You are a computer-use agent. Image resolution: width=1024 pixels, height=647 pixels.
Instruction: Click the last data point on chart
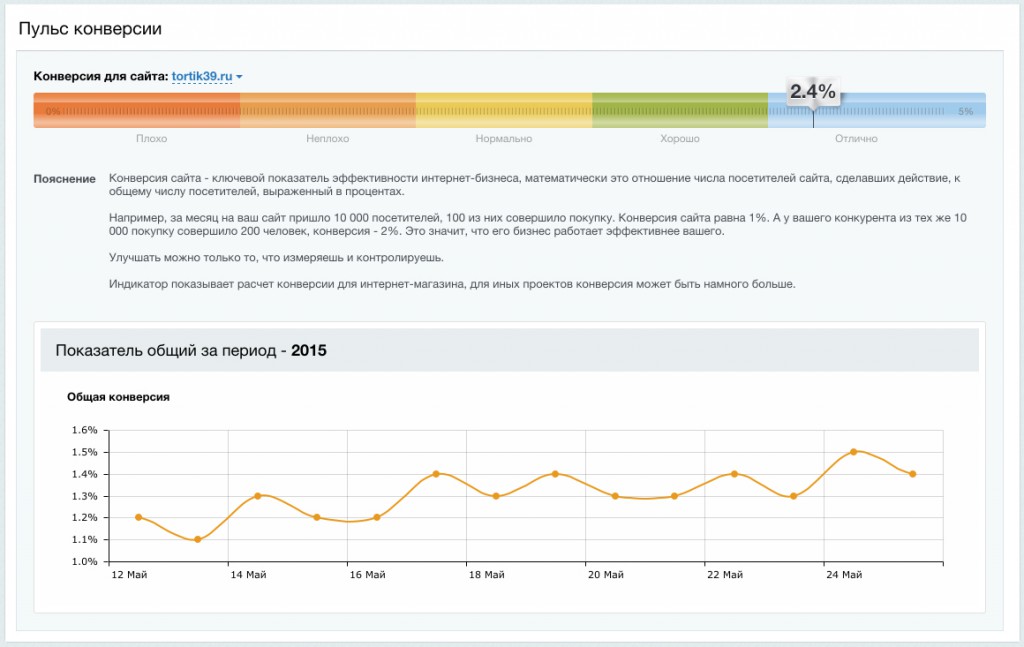(x=913, y=474)
